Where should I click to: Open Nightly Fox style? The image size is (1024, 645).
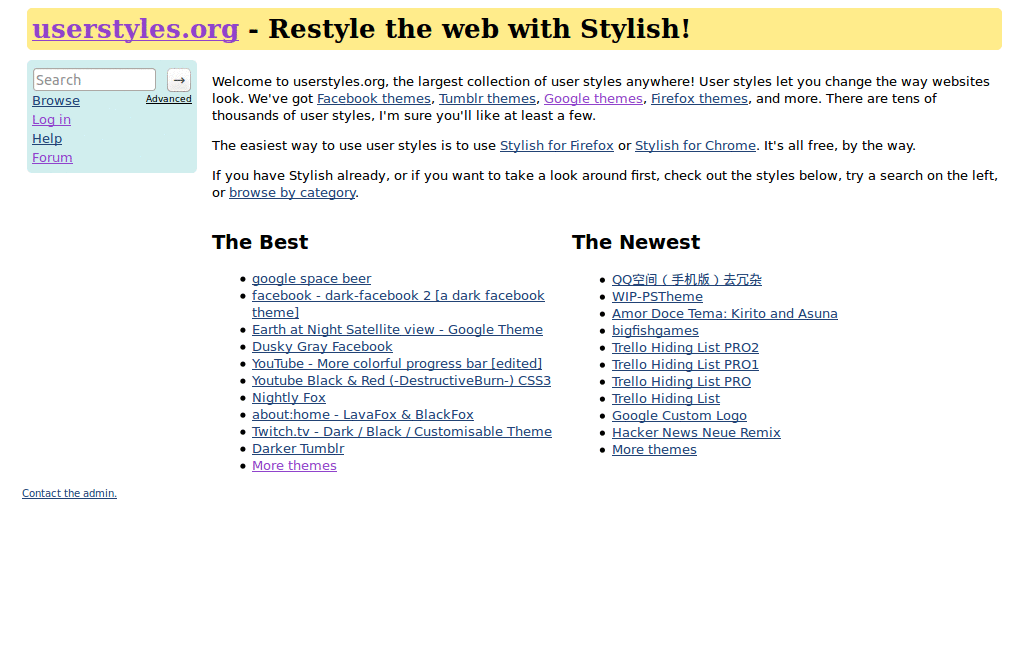tap(289, 398)
